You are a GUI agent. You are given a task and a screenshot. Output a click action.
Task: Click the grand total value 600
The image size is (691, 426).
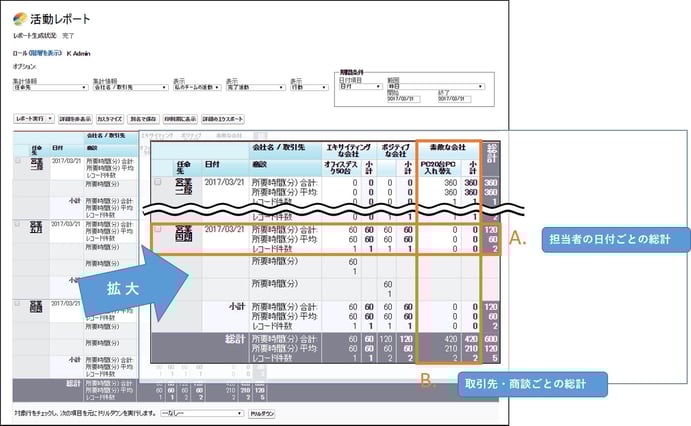click(x=490, y=339)
